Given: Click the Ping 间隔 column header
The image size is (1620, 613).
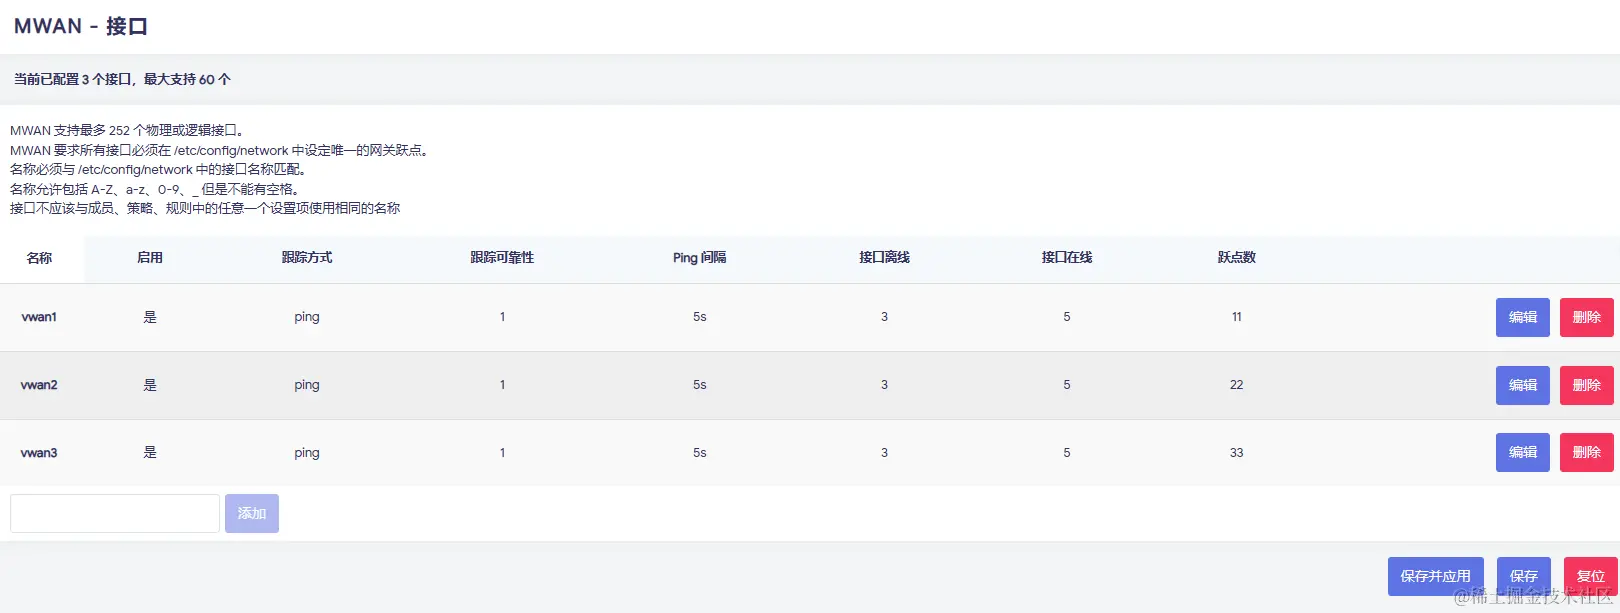Looking at the screenshot, I should [x=700, y=258].
